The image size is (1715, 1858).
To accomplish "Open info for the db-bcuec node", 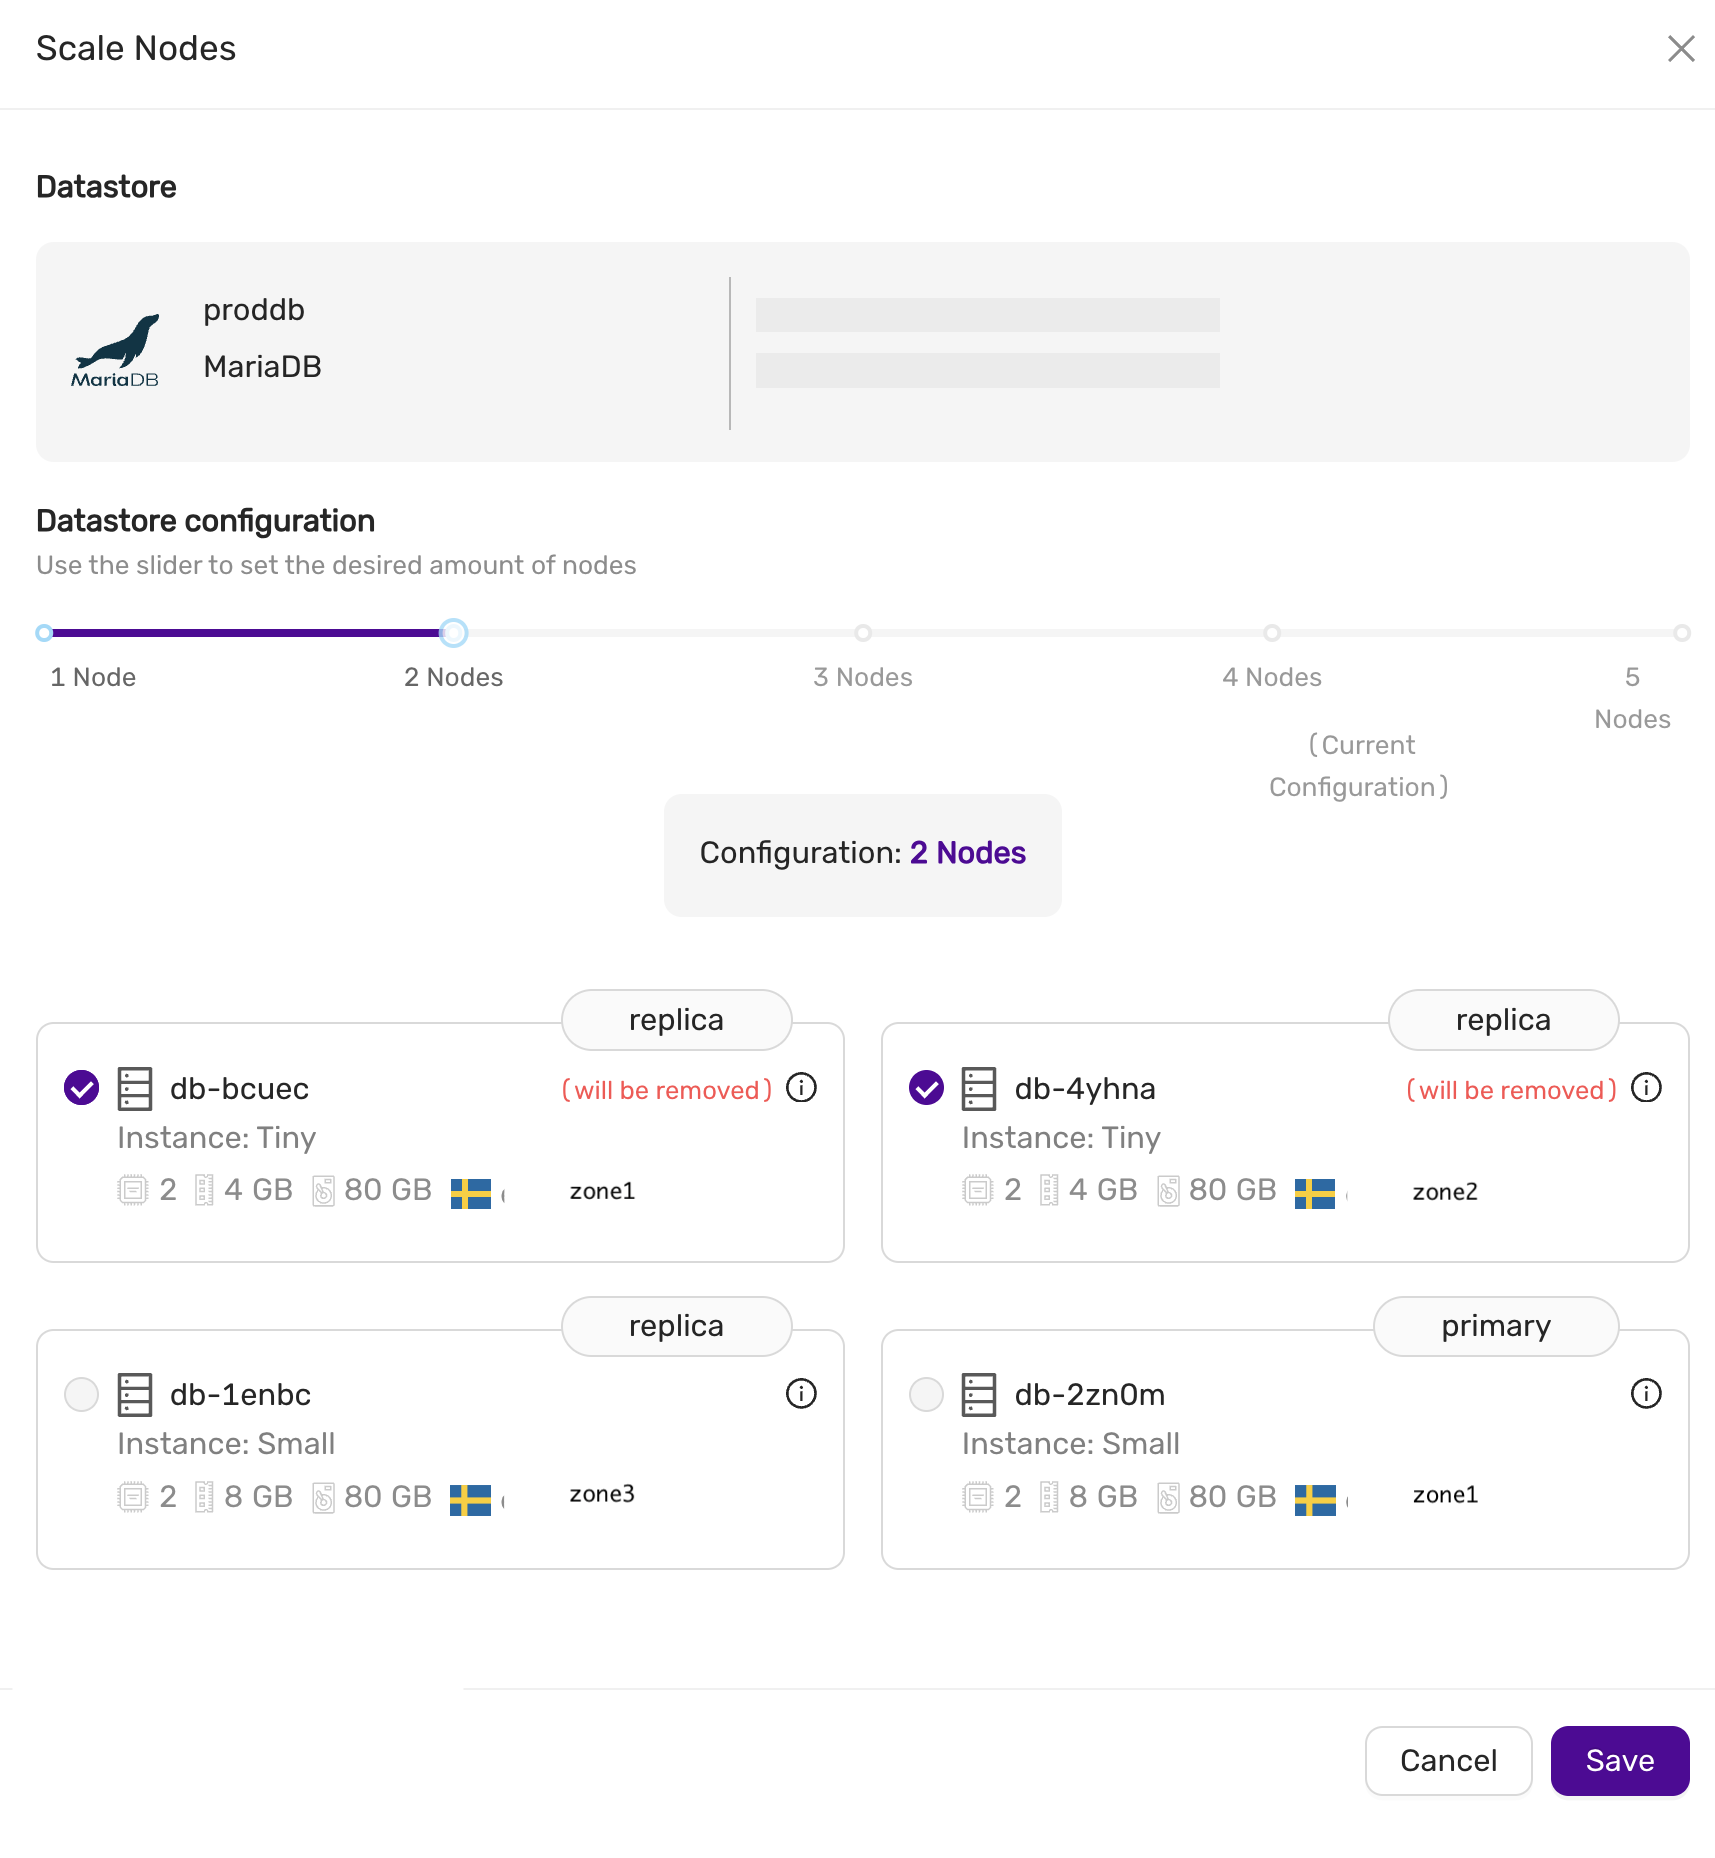I will point(801,1088).
